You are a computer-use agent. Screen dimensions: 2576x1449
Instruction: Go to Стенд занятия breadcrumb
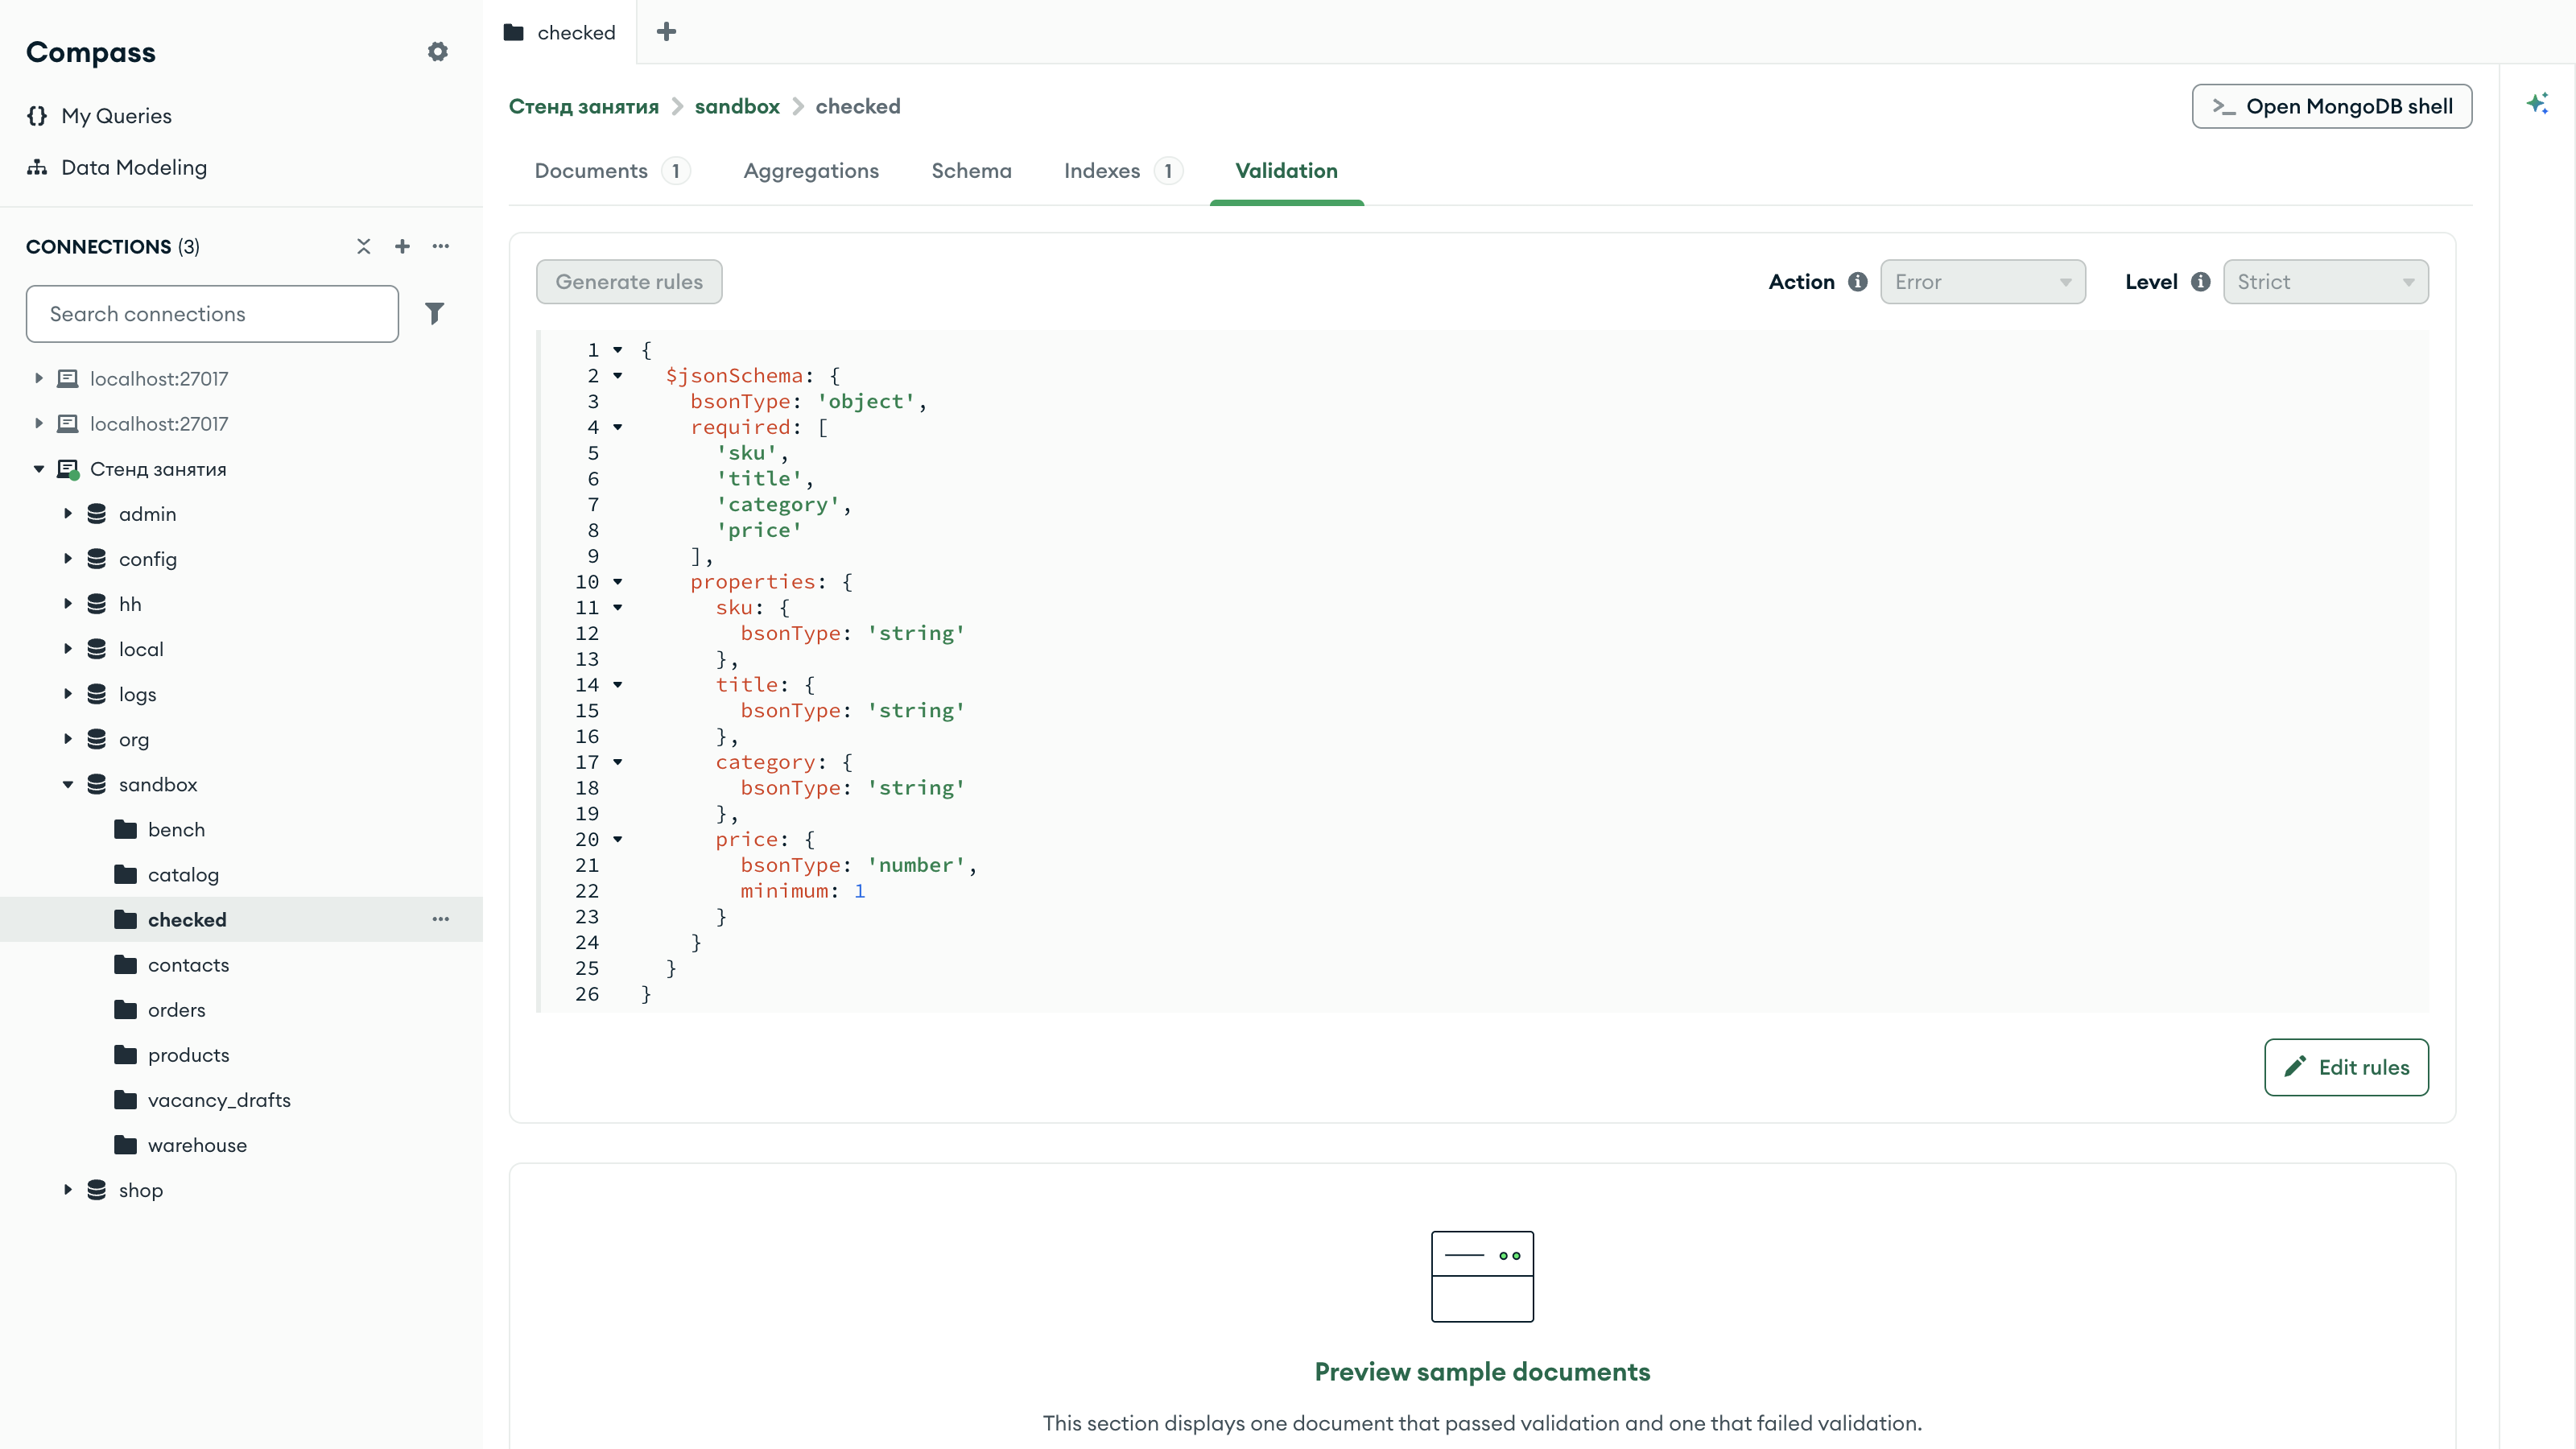584,106
